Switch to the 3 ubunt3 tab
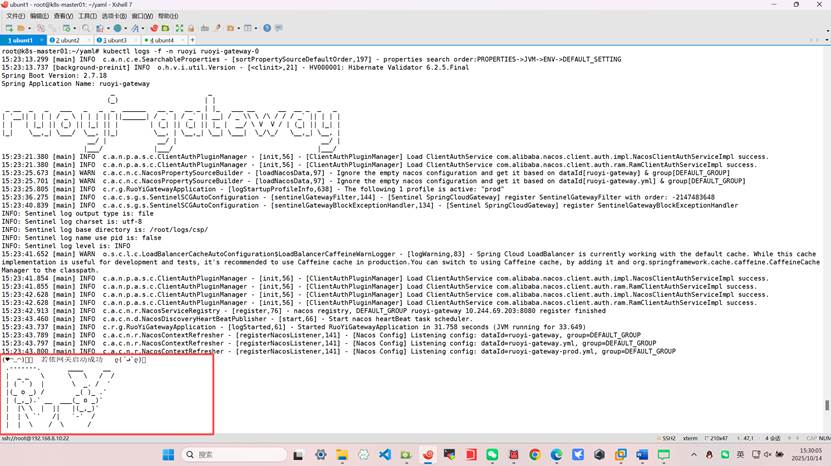The image size is (831, 466). pos(117,40)
